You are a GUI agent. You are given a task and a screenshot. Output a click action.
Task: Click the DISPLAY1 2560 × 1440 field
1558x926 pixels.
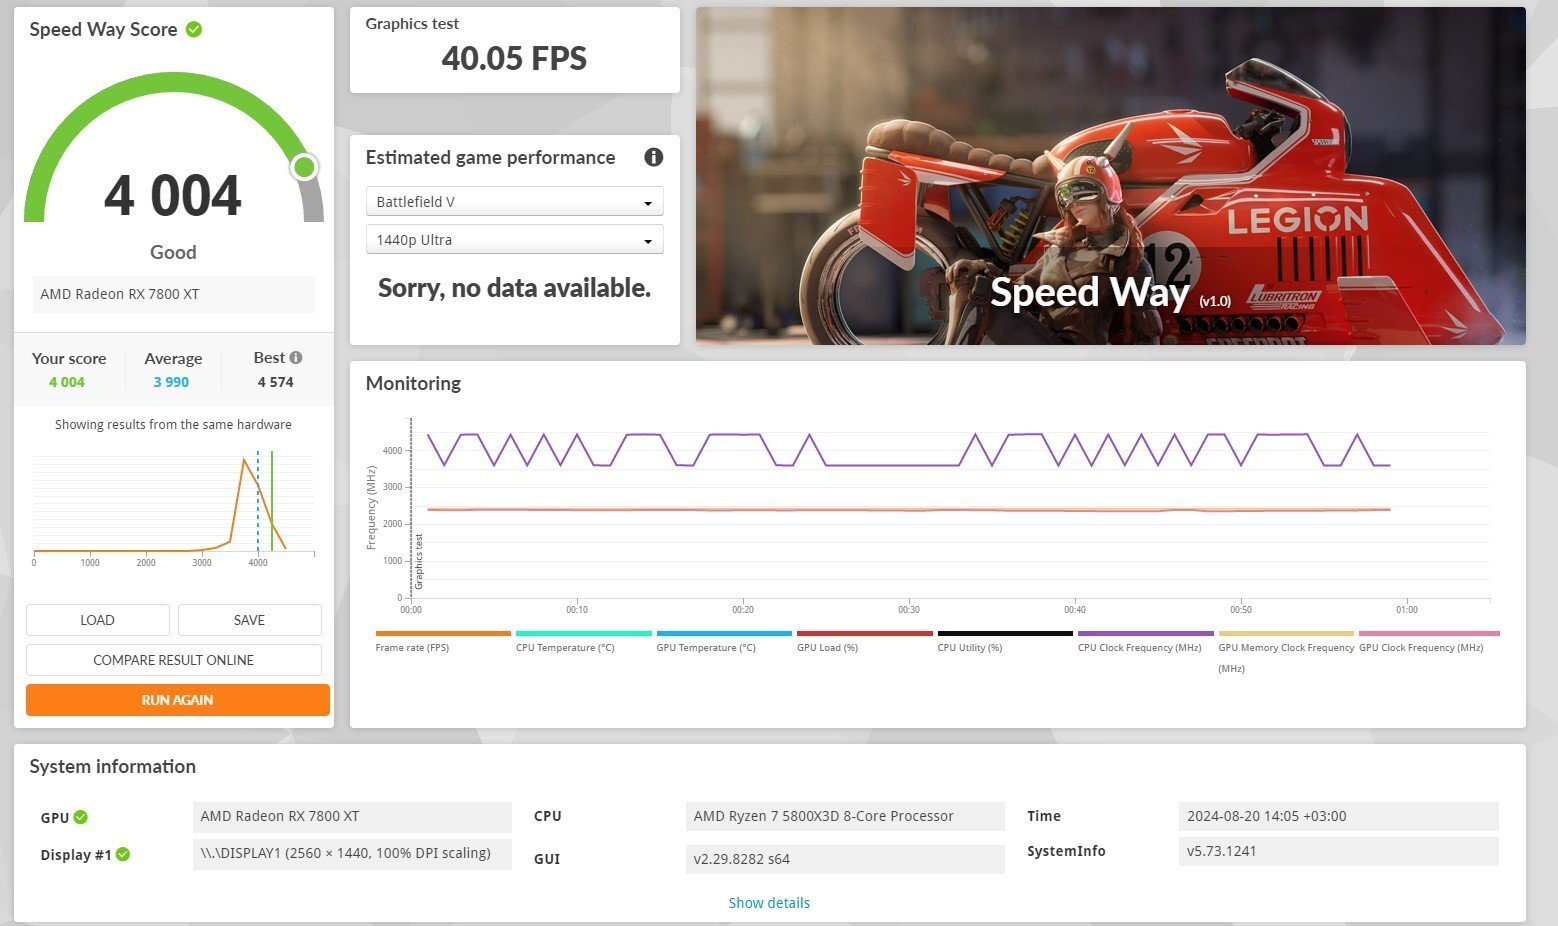point(352,853)
